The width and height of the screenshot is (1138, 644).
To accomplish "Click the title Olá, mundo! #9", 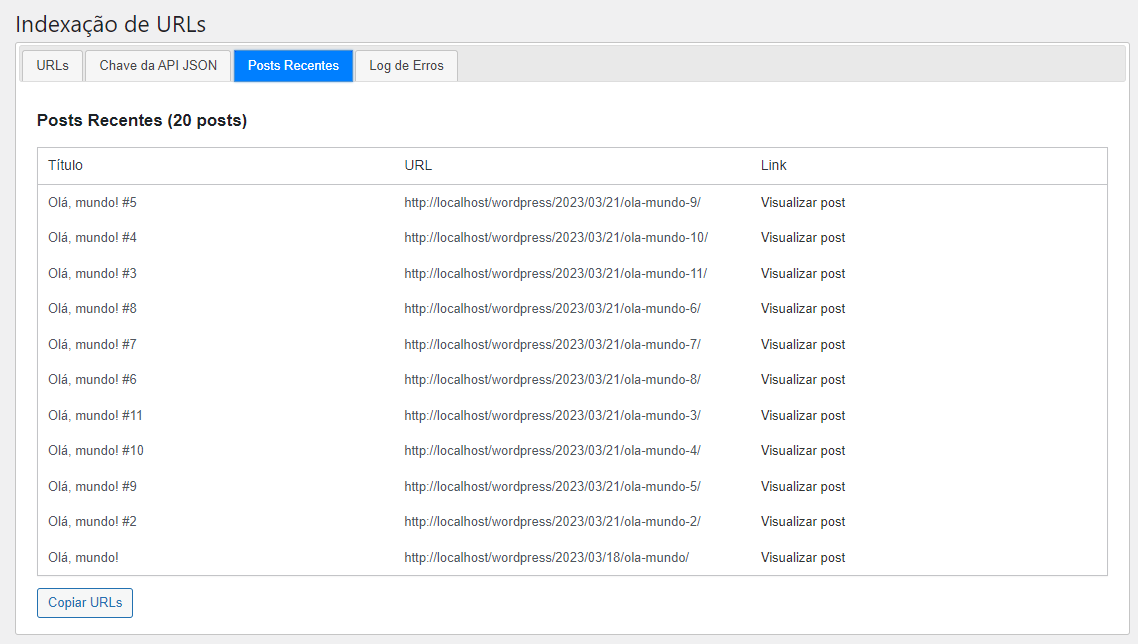I will (92, 486).
